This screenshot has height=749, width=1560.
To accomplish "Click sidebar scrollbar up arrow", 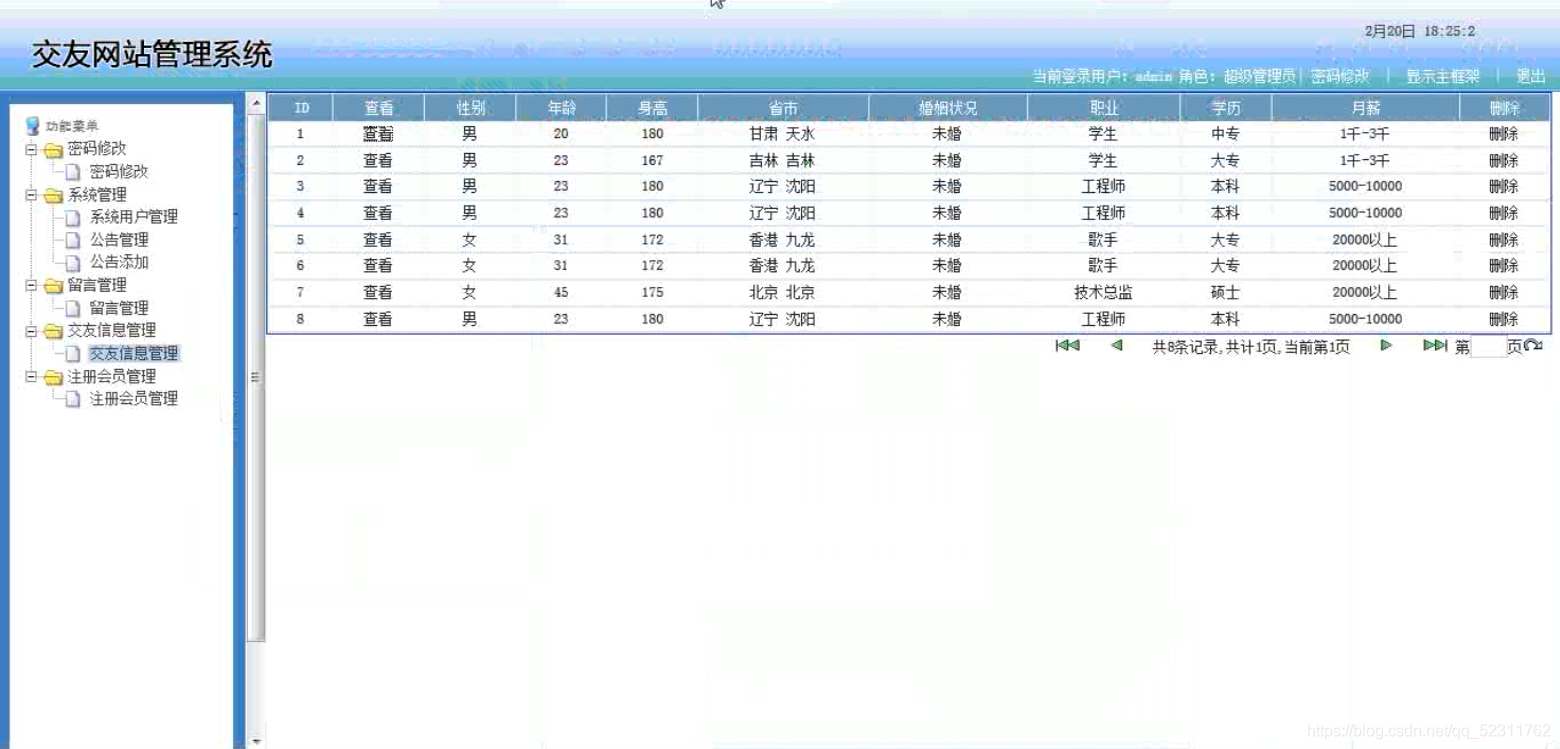I will (x=256, y=103).
